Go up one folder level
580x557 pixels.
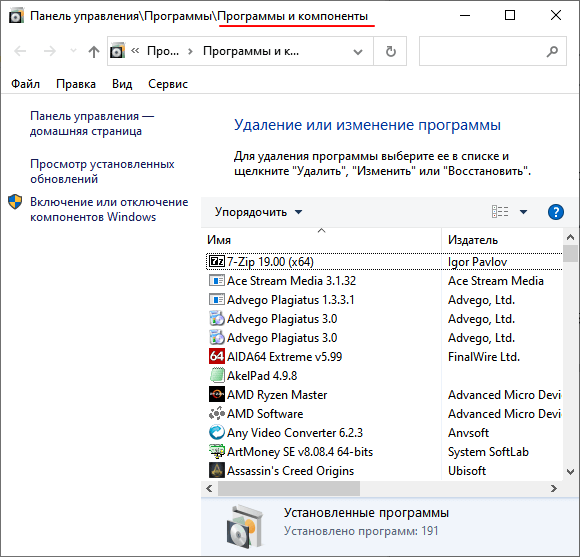[x=94, y=51]
